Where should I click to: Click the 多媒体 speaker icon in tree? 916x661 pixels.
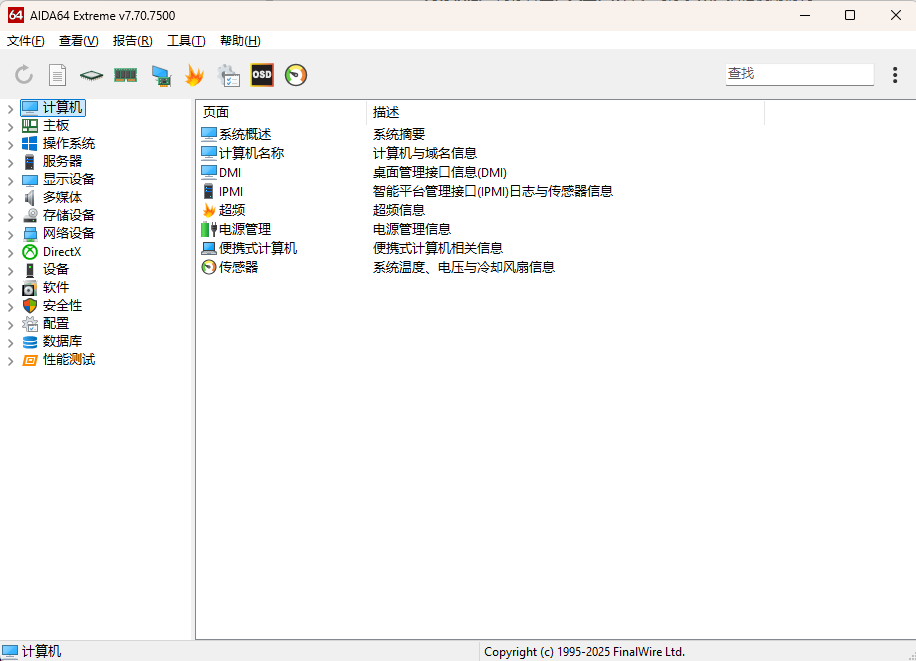point(30,198)
